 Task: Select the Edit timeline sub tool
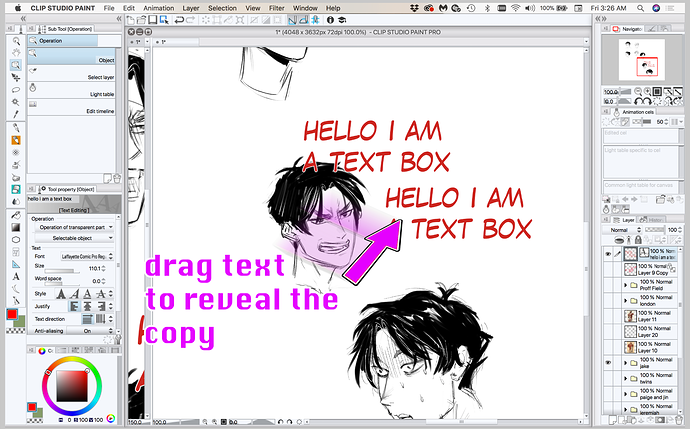pos(75,110)
